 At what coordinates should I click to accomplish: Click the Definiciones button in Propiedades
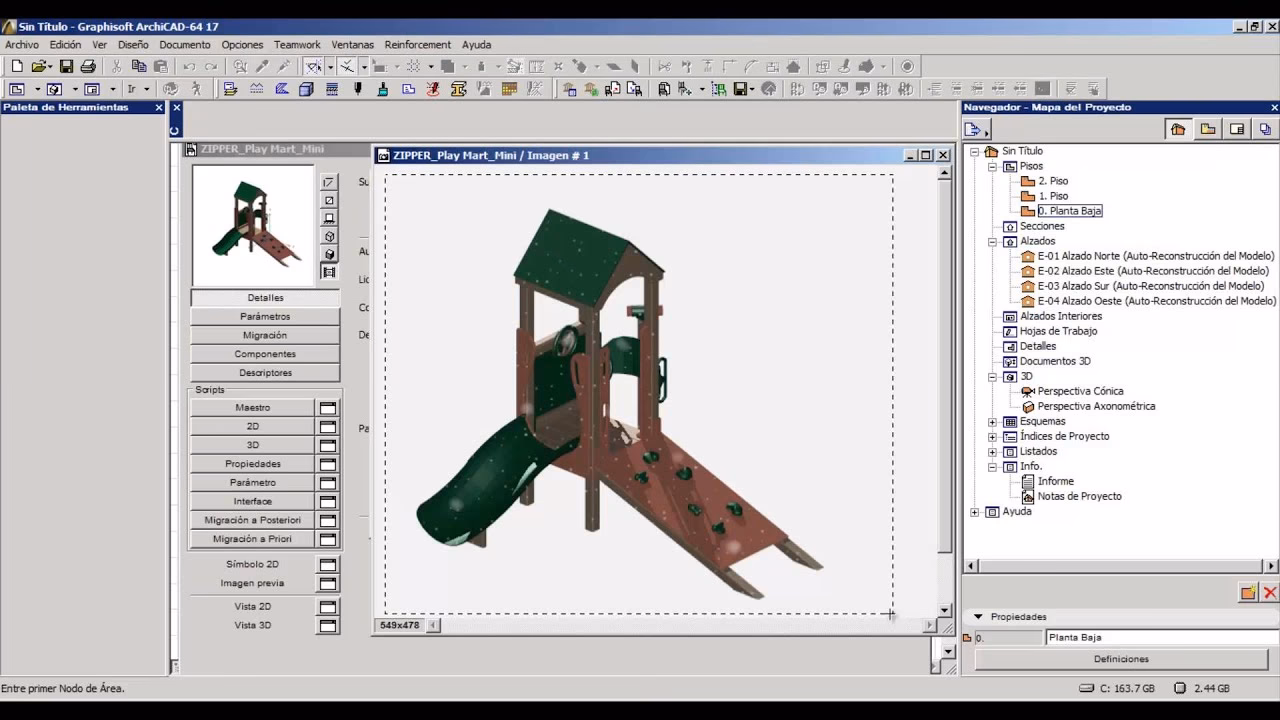(x=1121, y=659)
